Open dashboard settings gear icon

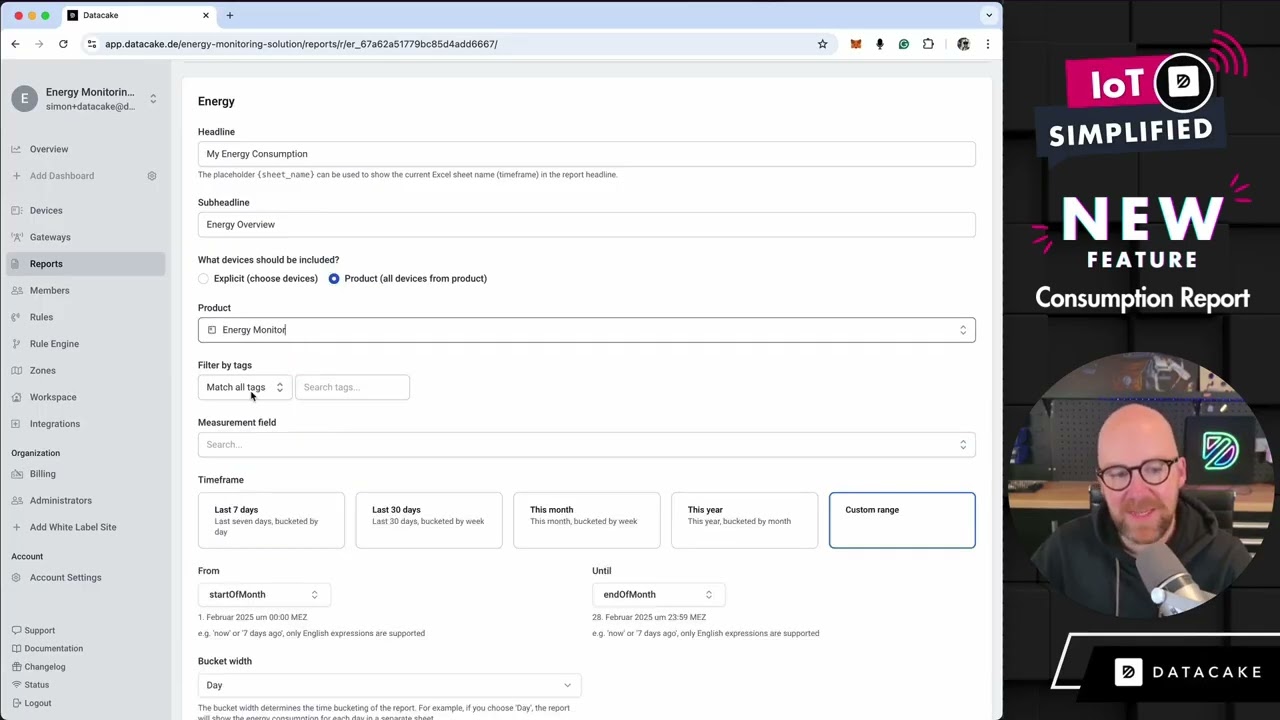pos(152,176)
